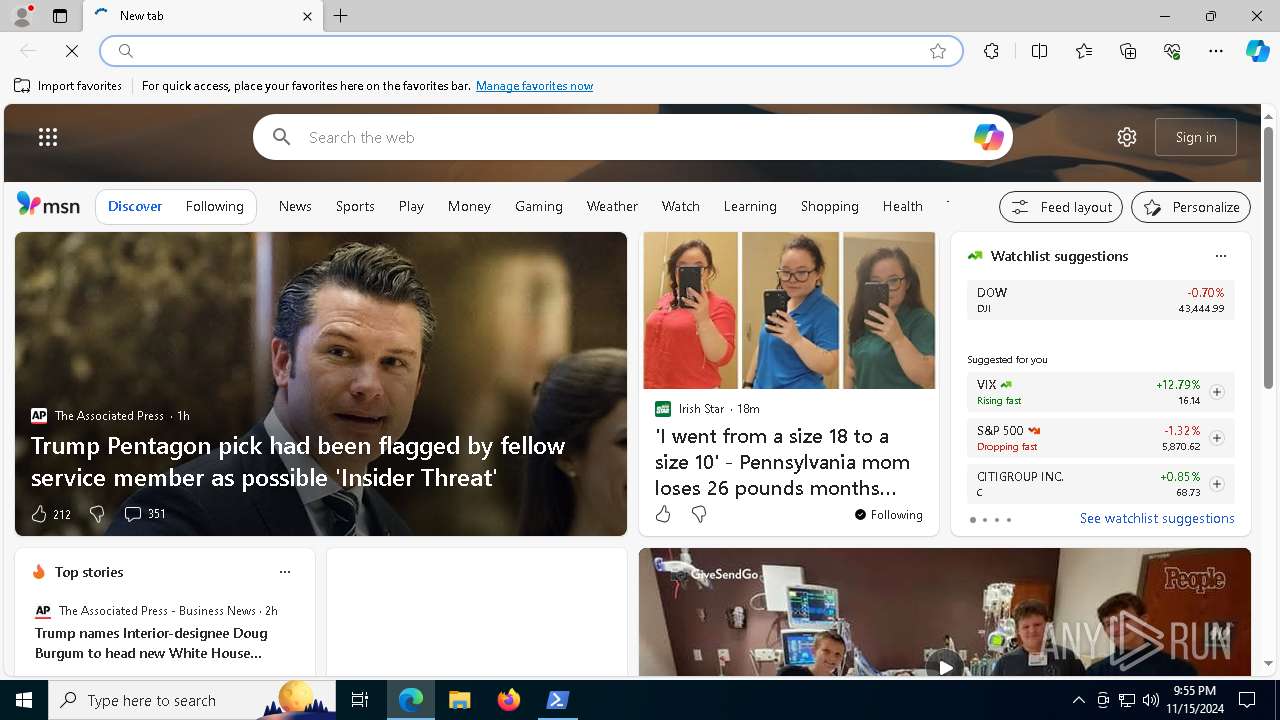Open Browser essentials icon

(x=1172, y=51)
